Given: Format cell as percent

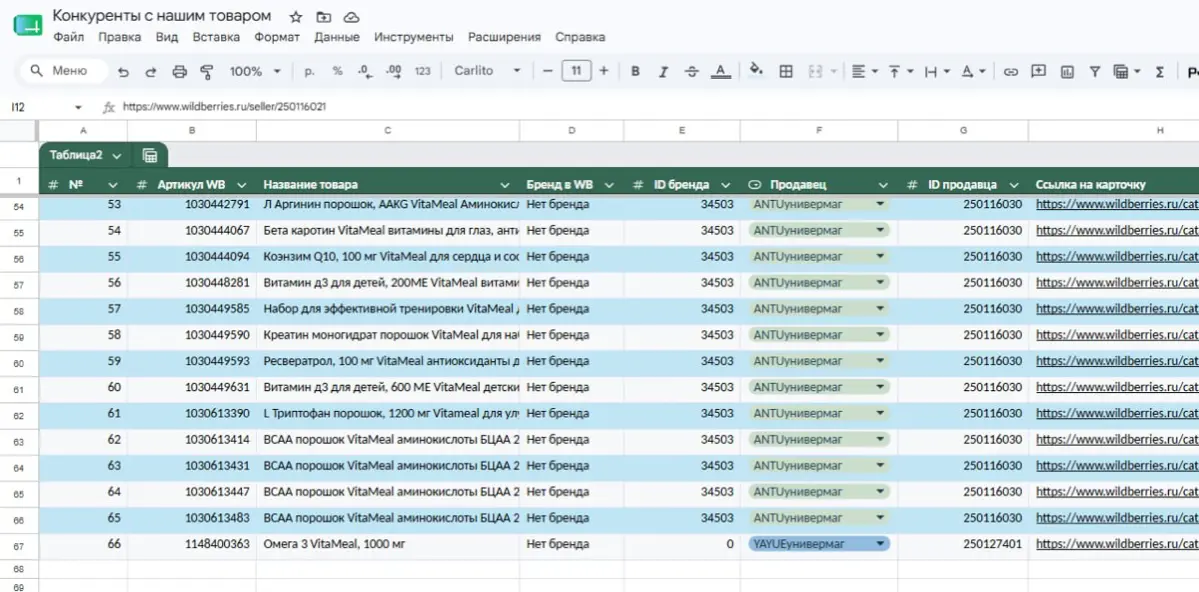Looking at the screenshot, I should [x=337, y=71].
